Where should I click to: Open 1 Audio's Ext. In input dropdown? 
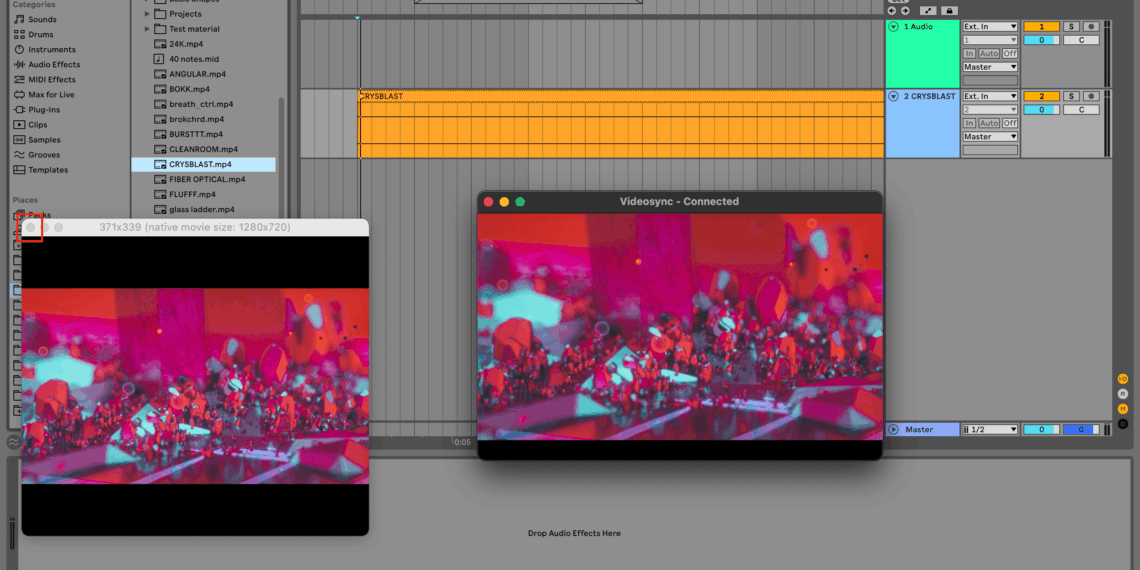(x=990, y=27)
